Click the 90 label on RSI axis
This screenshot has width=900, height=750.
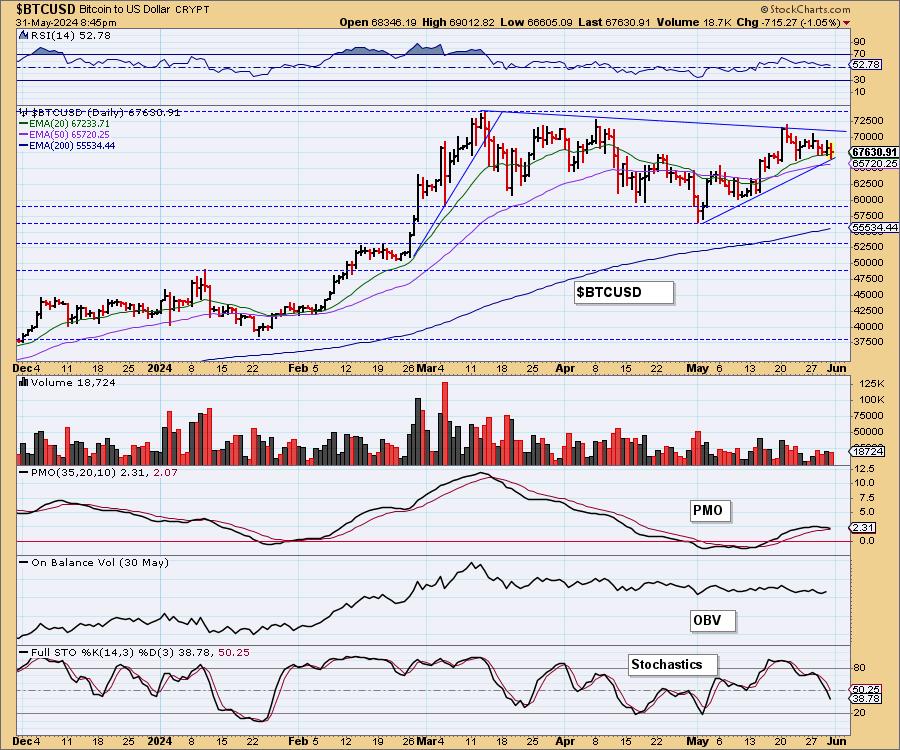click(x=860, y=41)
